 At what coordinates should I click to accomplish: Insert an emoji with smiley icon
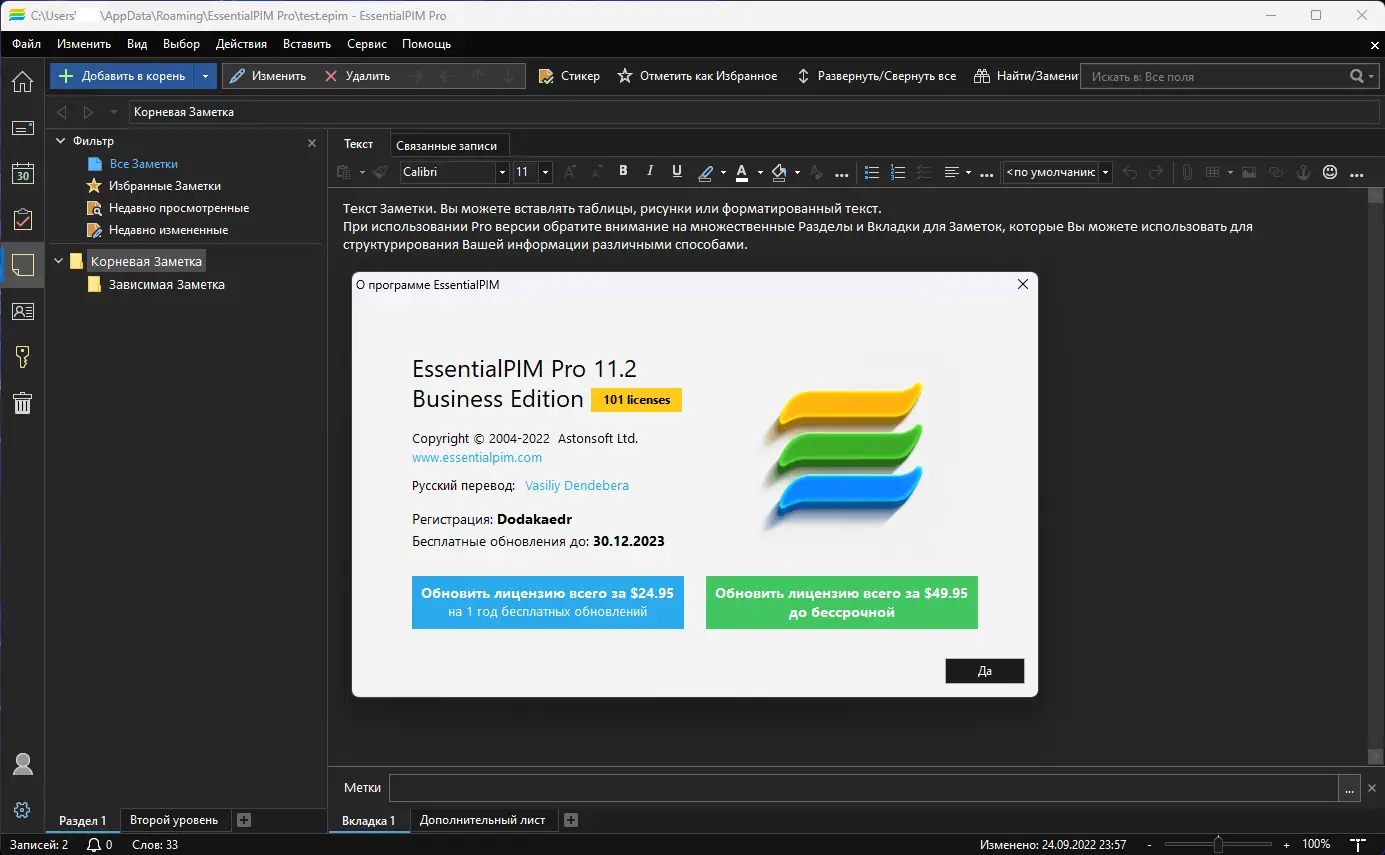[1330, 172]
